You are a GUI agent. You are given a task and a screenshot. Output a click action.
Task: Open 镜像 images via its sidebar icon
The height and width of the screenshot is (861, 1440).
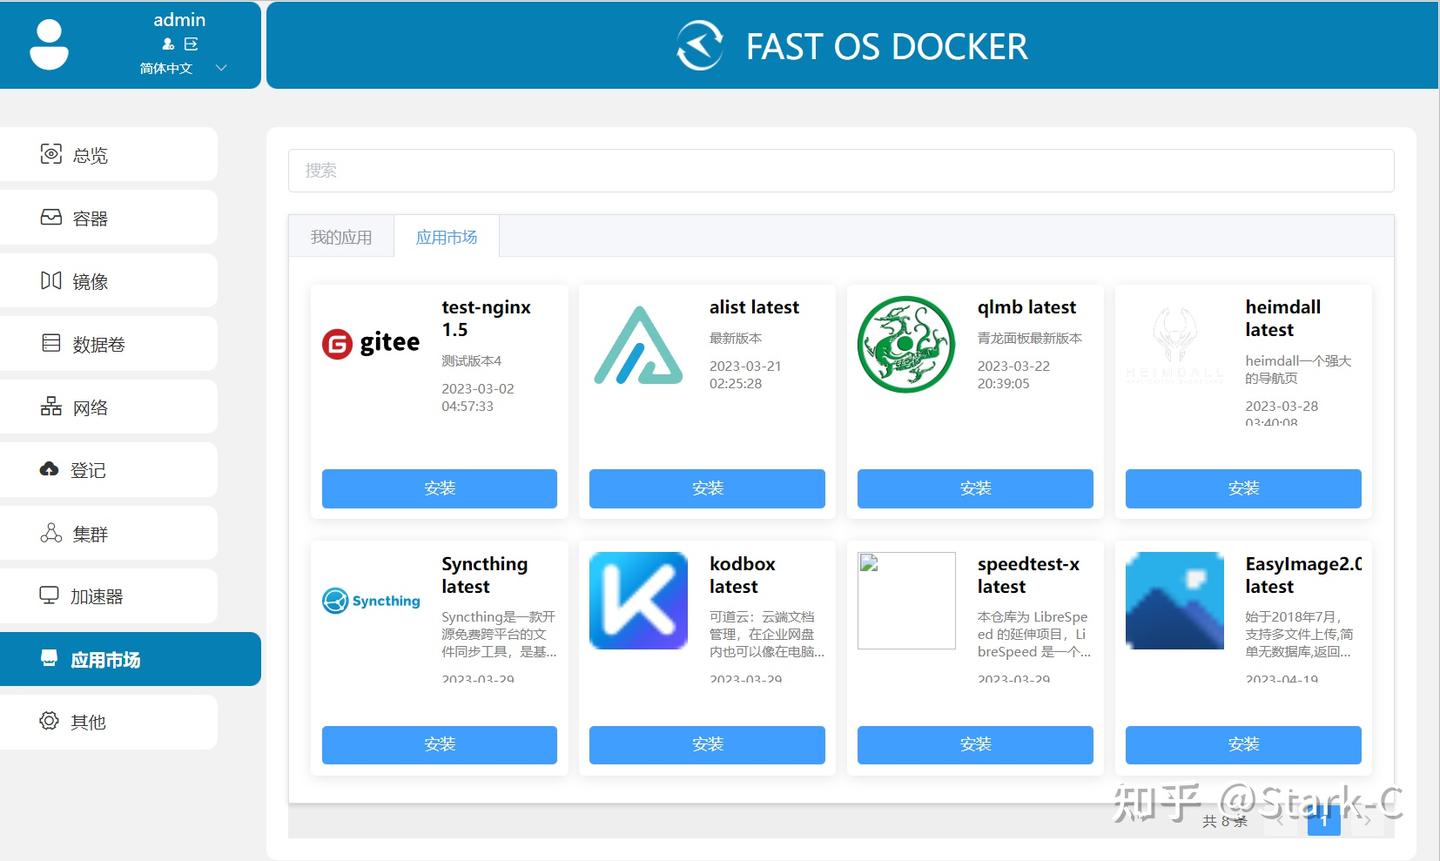[x=51, y=280]
